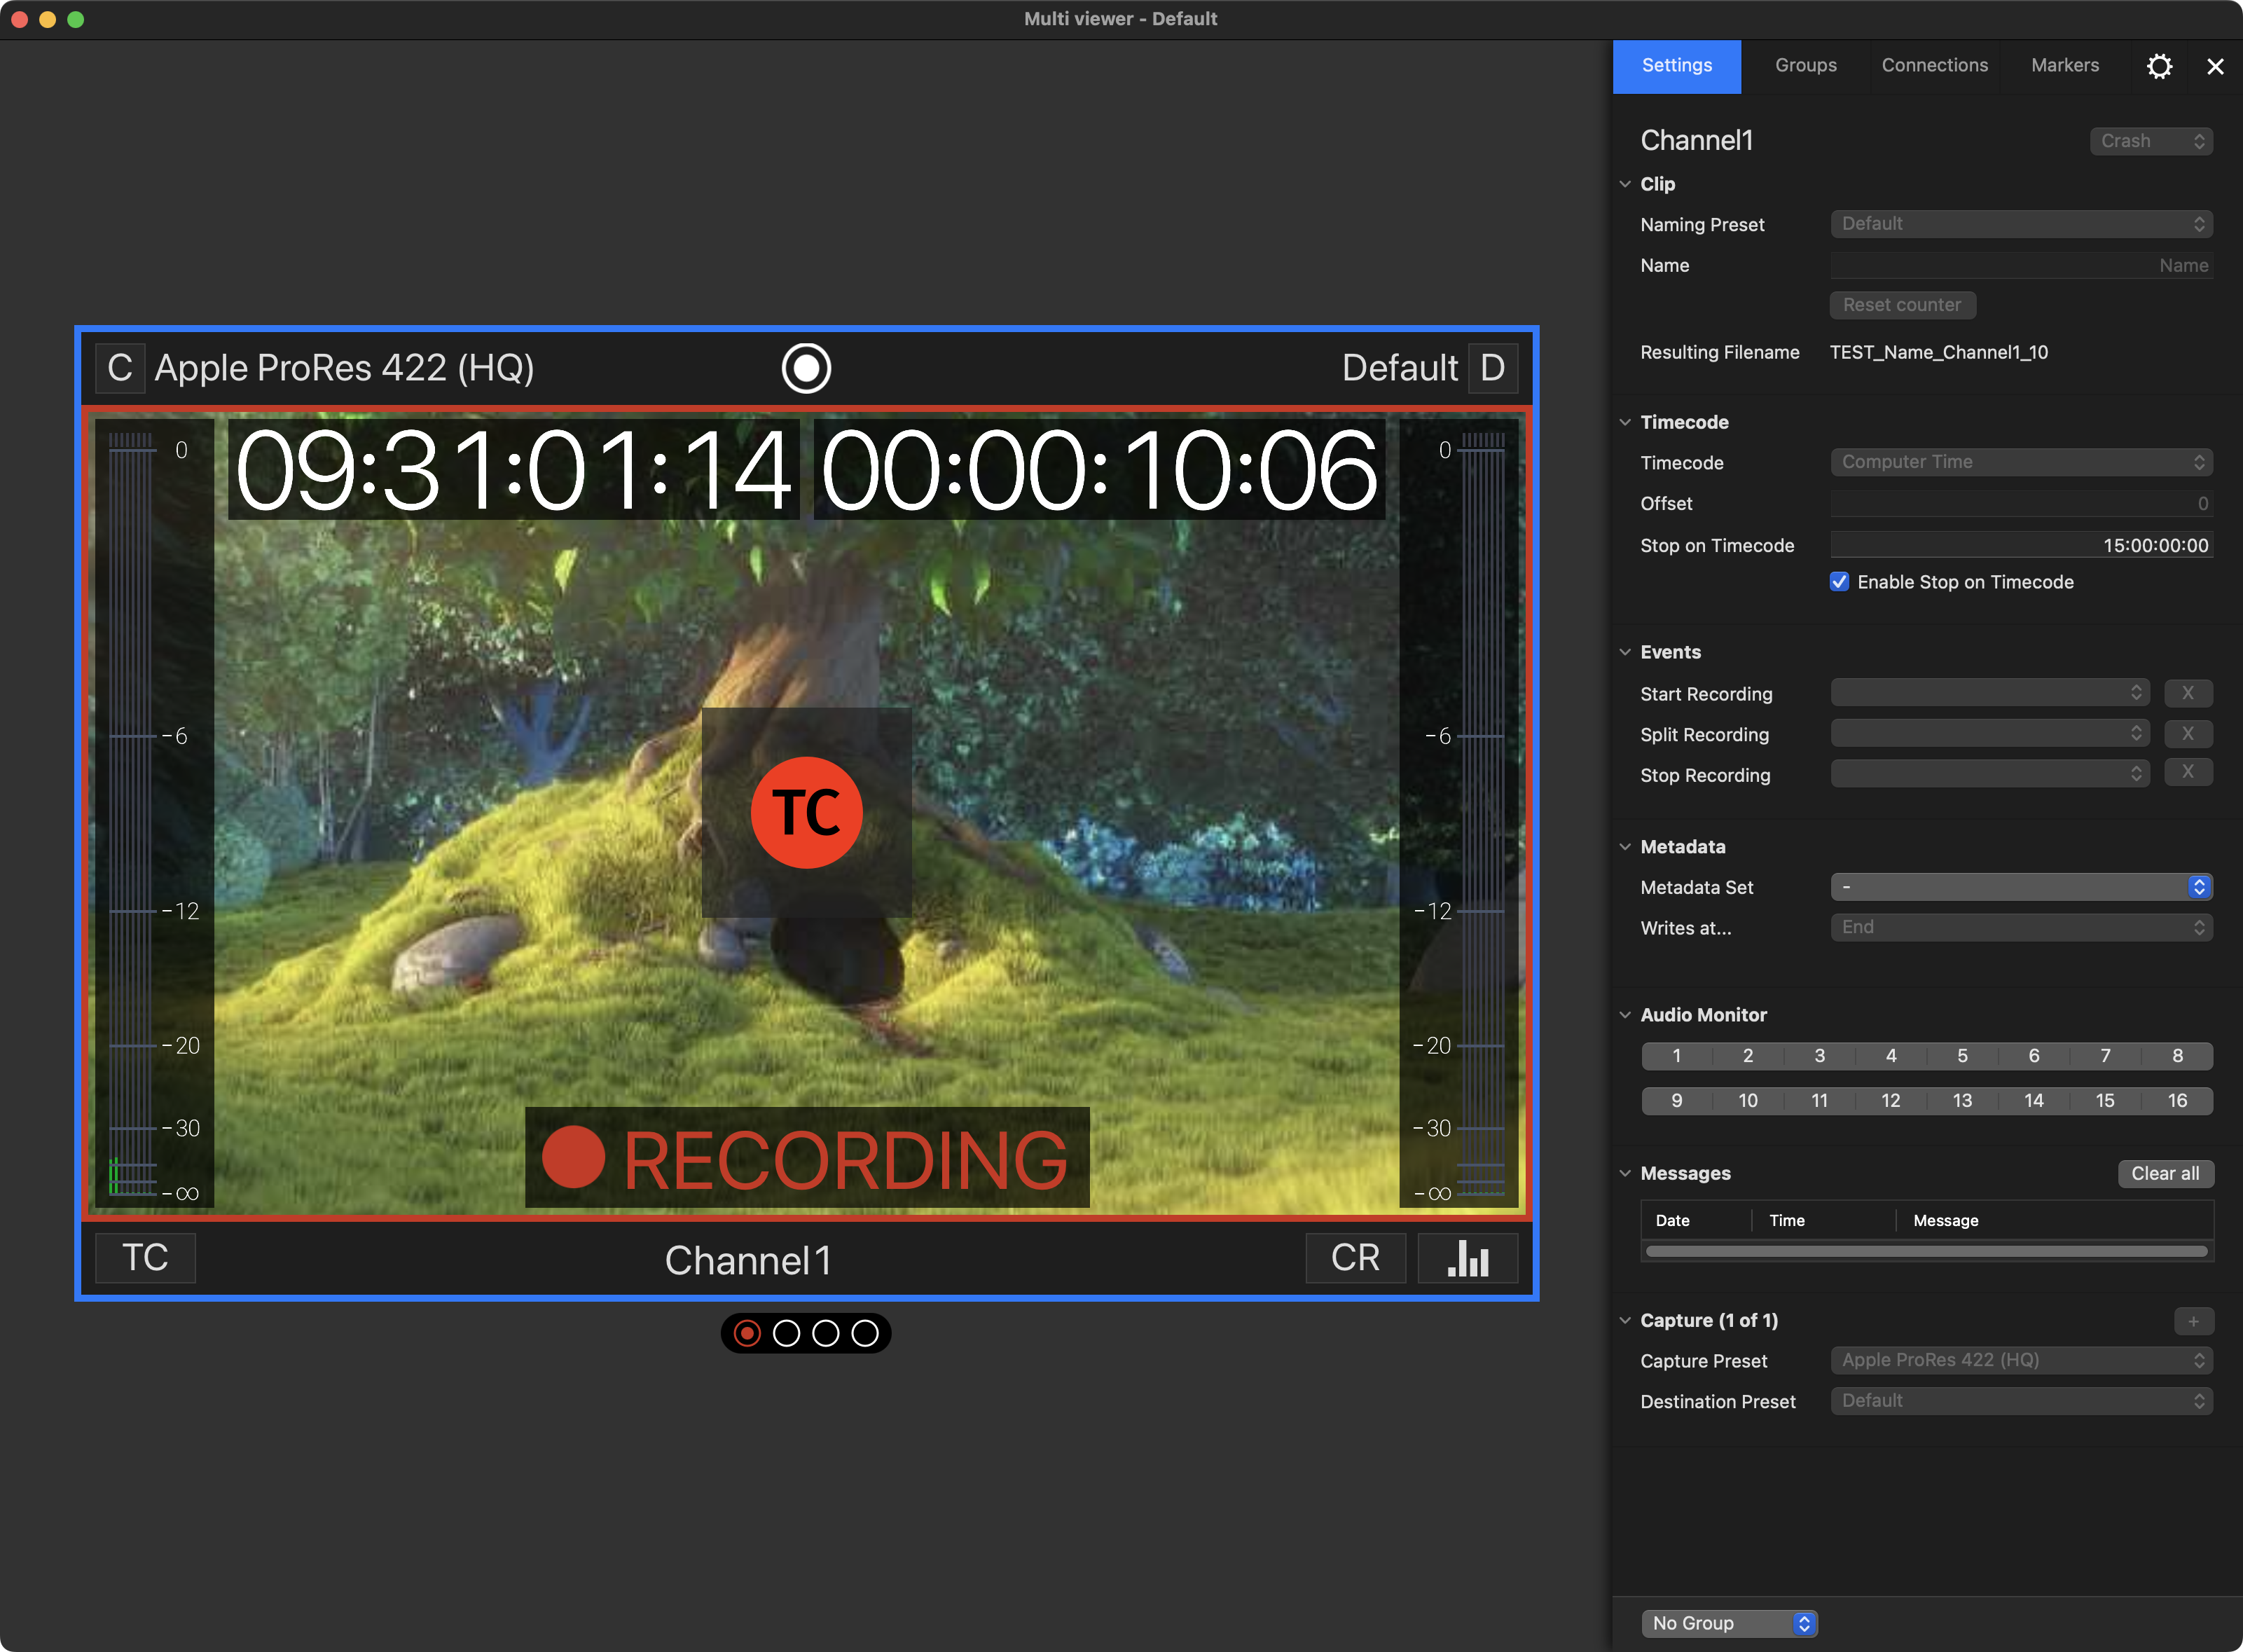
Task: Click the CR button below the viewer
Action: 1355,1258
